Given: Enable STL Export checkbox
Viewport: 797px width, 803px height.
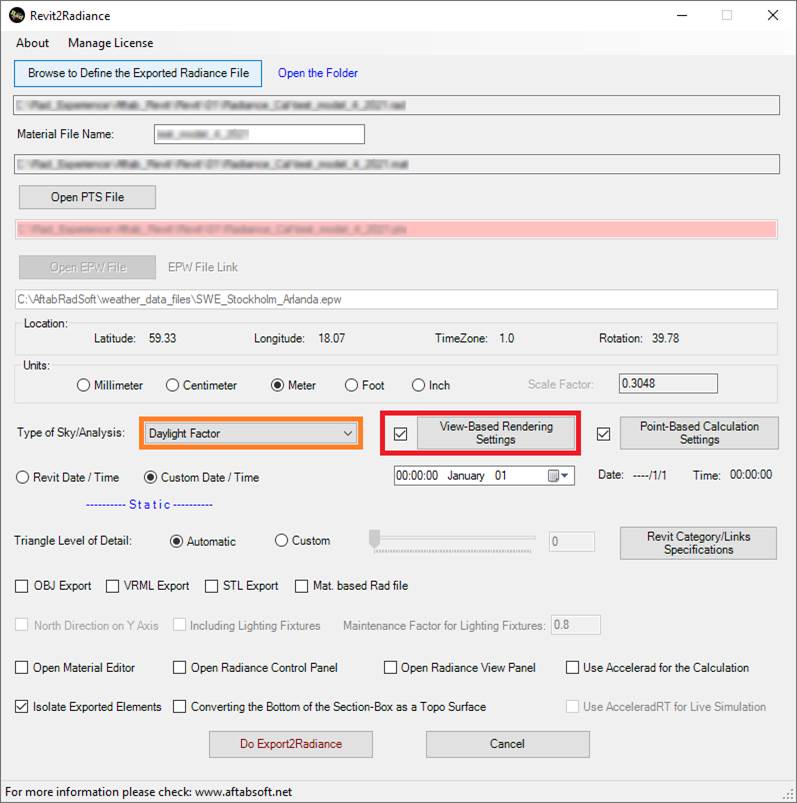Looking at the screenshot, I should click(211, 586).
